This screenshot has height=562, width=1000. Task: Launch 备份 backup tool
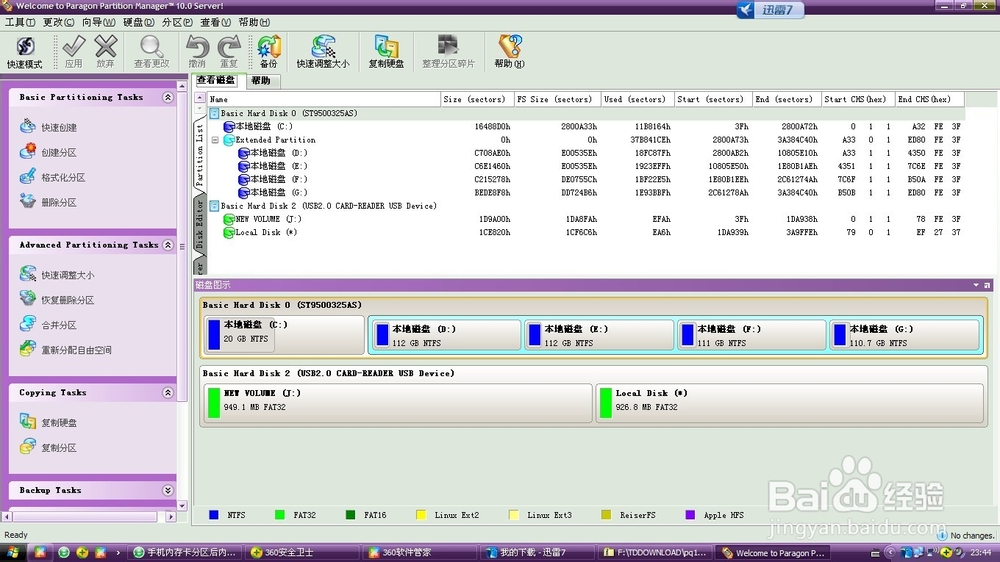tap(269, 52)
